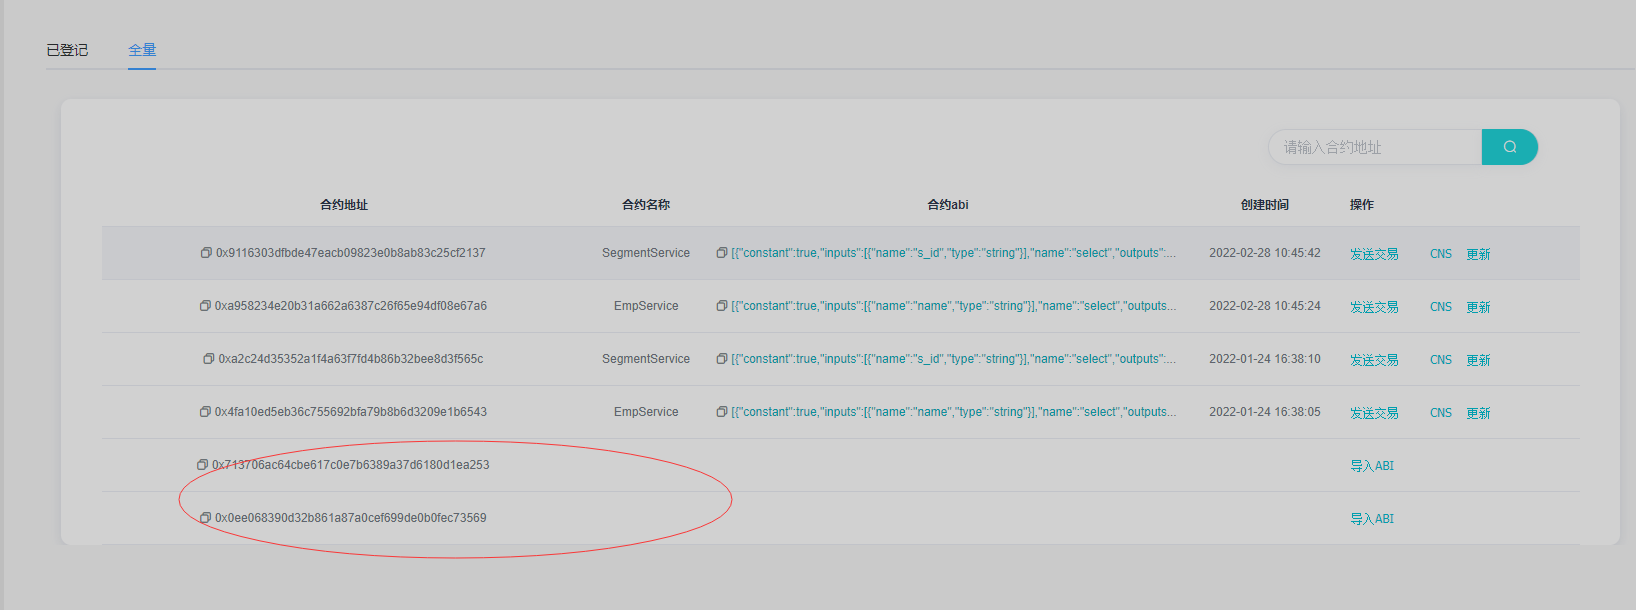Image resolution: width=1636 pixels, height=610 pixels.
Task: Click 导入ABI for address 0x713706ac...
Action: coord(1372,466)
